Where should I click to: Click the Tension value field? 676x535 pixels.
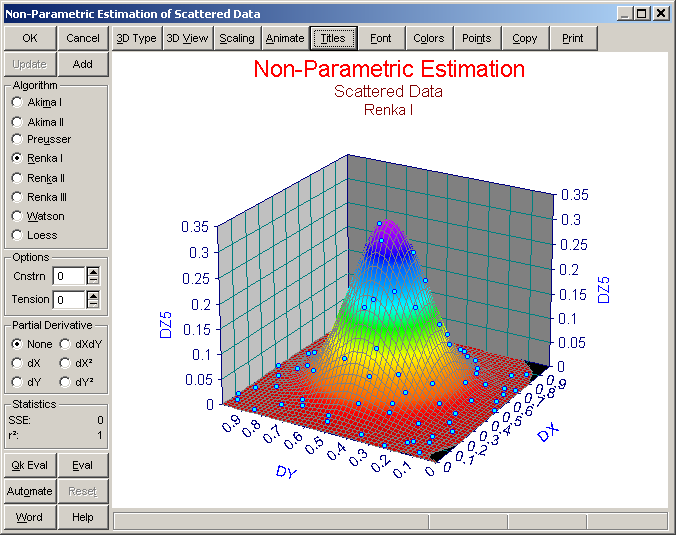coord(69,300)
